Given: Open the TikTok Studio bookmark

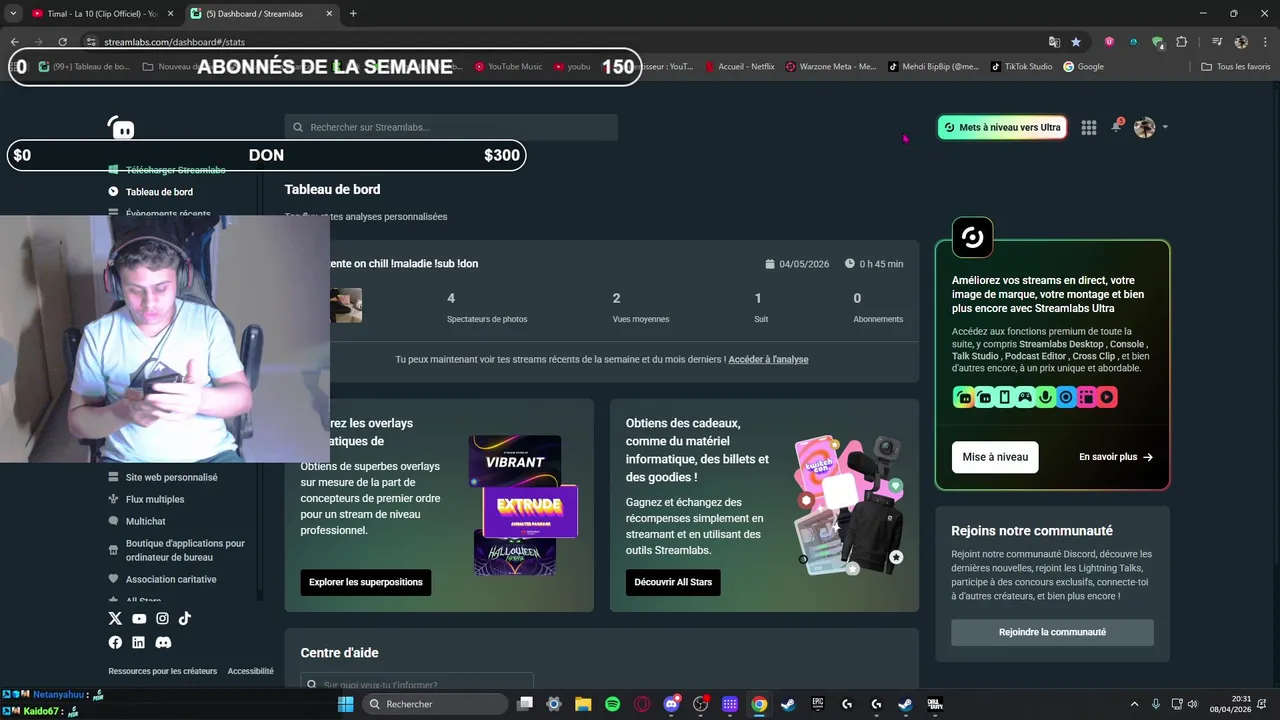Looking at the screenshot, I should 1021,67.
